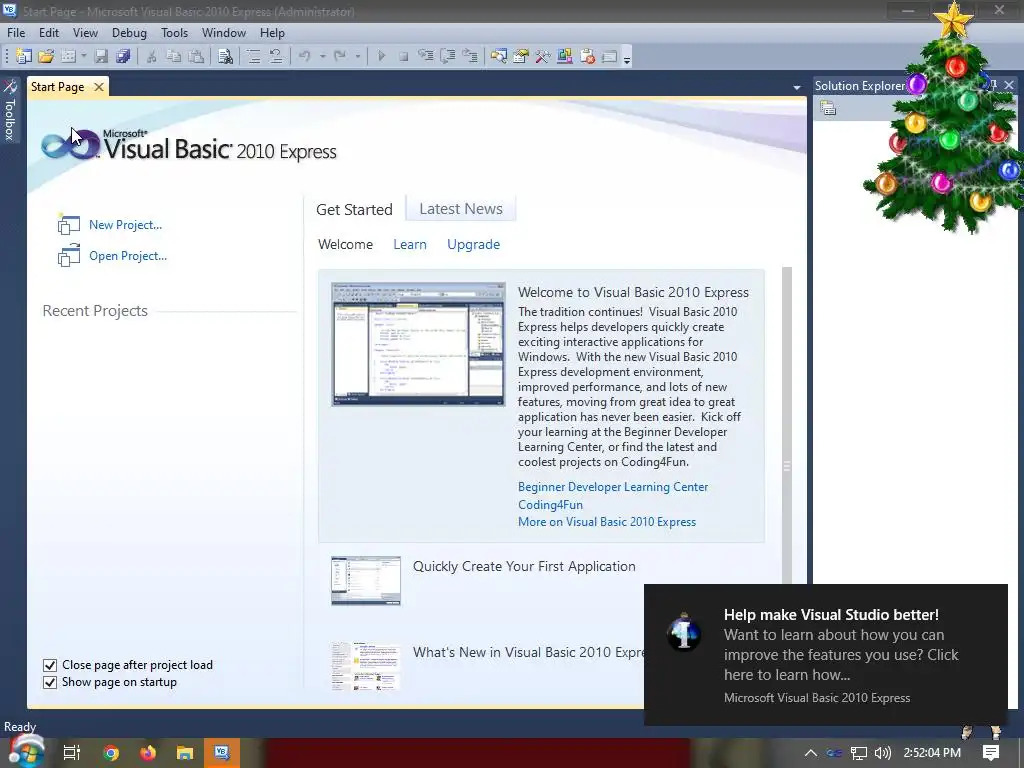Expand the Add New Item dropdown arrow

point(84,57)
